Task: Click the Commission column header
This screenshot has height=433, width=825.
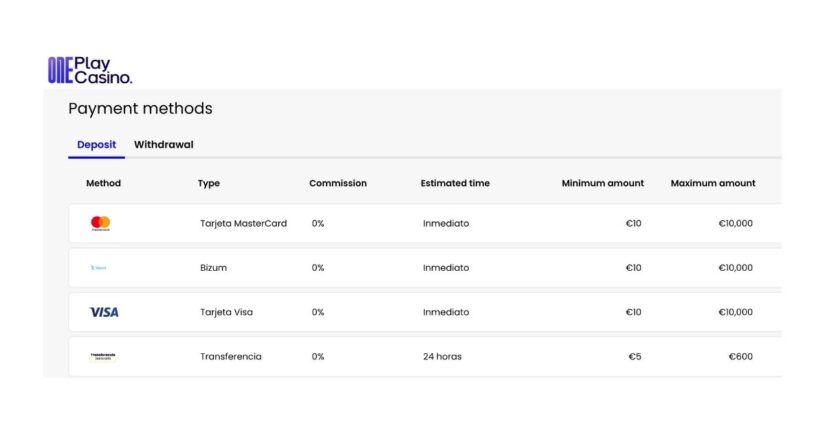Action: 337,184
